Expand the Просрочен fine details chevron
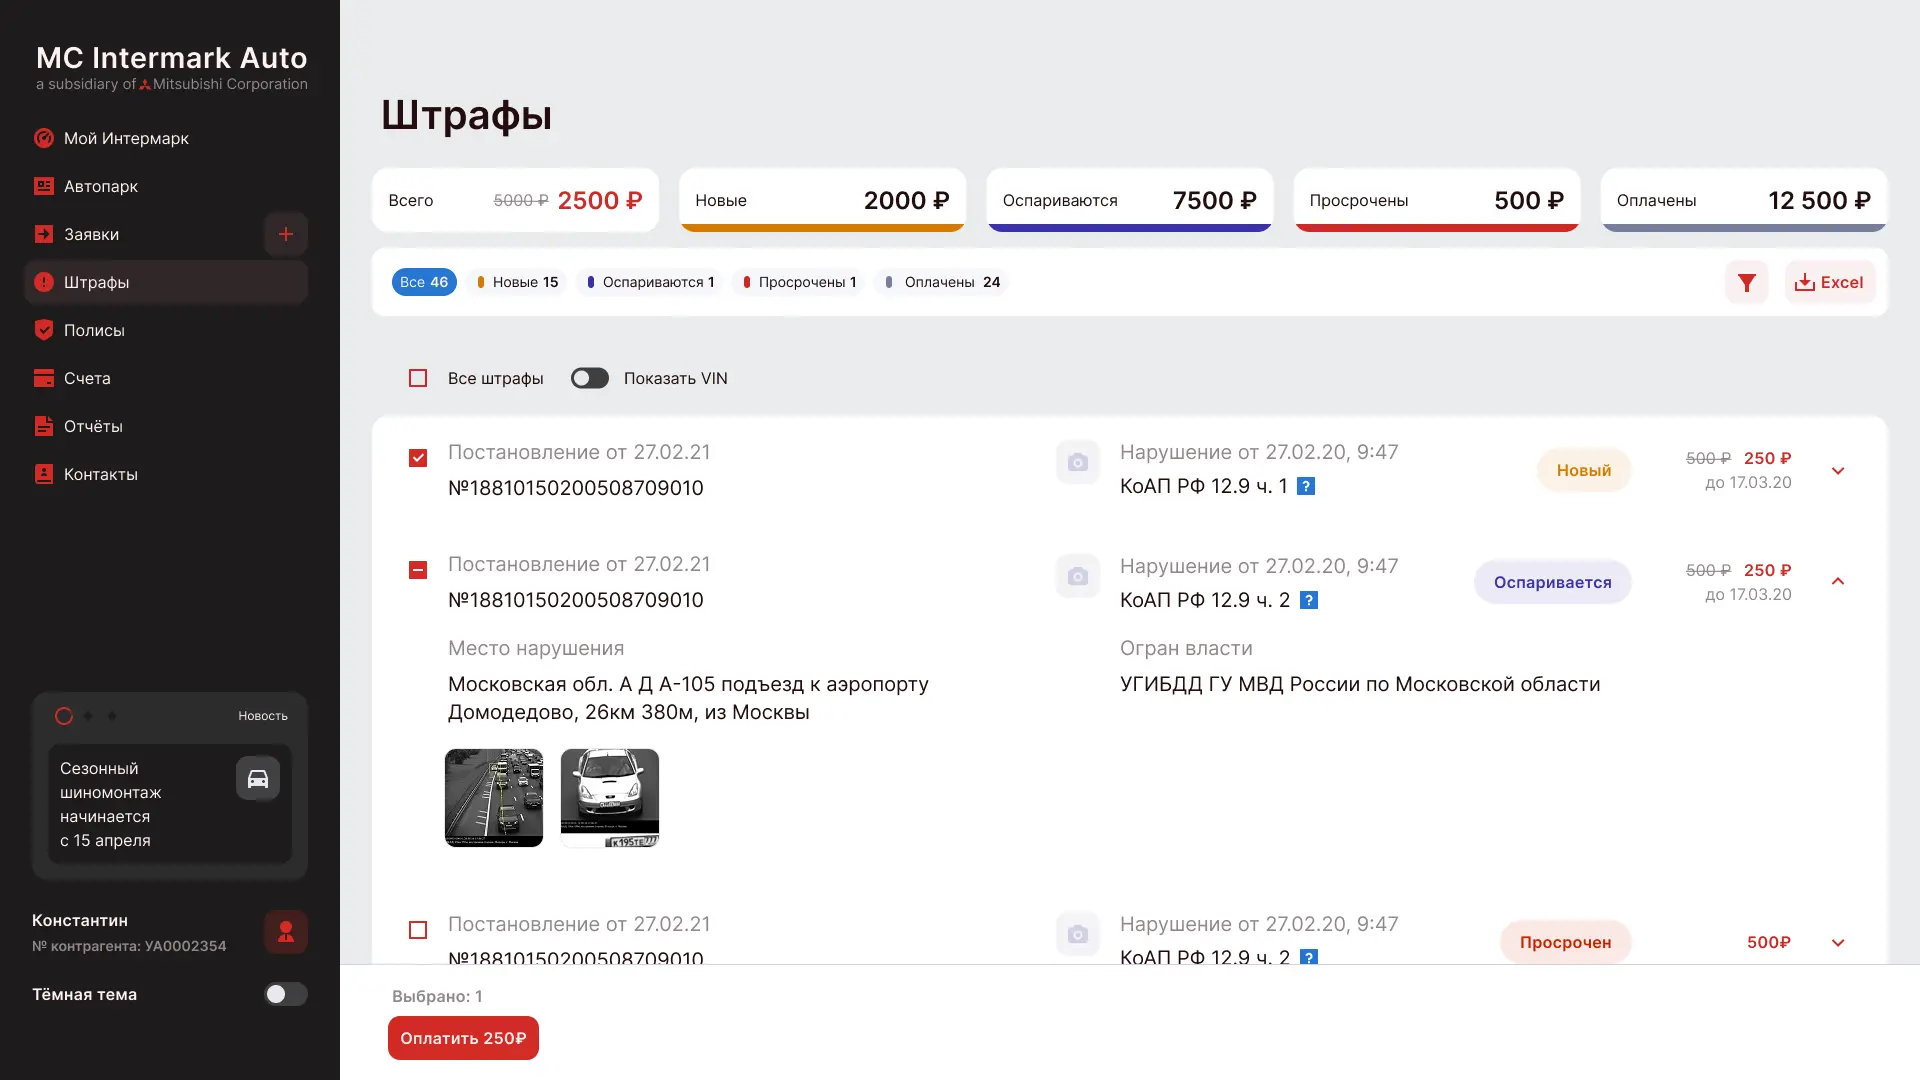This screenshot has height=1080, width=1920. click(1838, 943)
